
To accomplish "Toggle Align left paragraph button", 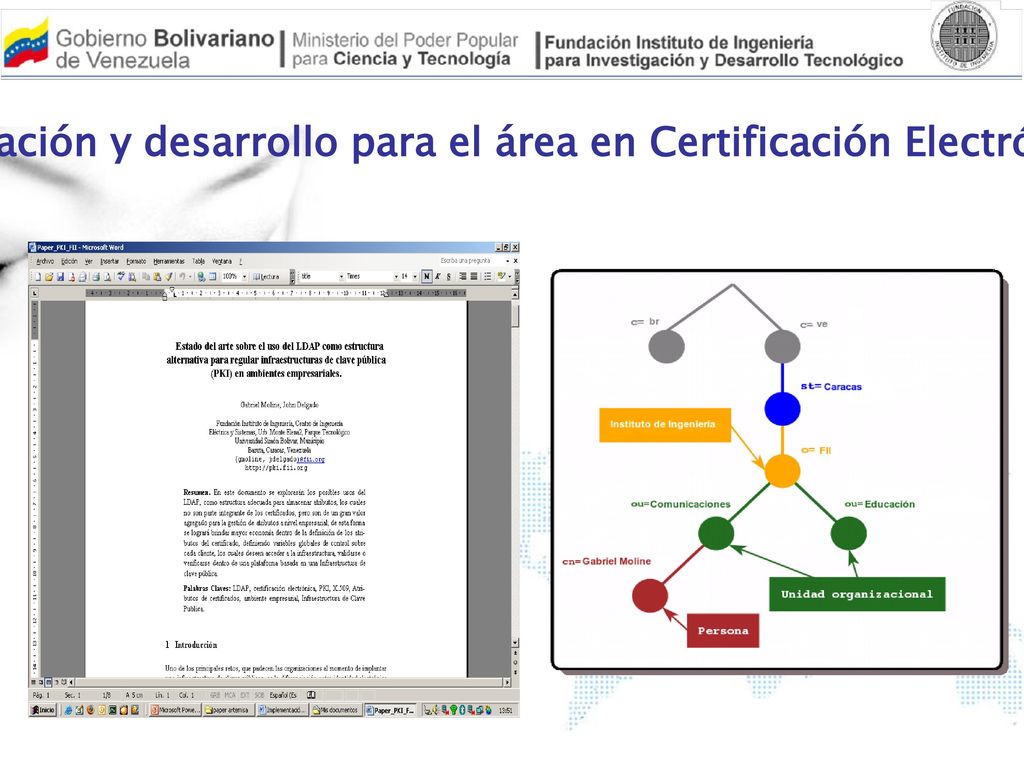I will 462,277.
